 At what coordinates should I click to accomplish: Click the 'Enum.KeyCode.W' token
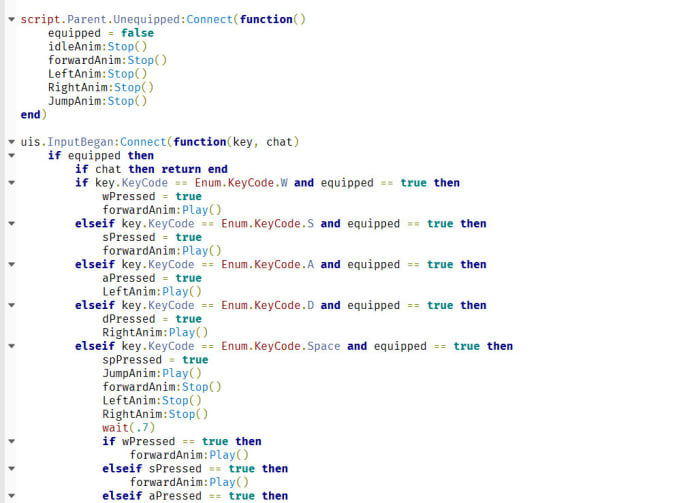[241, 183]
